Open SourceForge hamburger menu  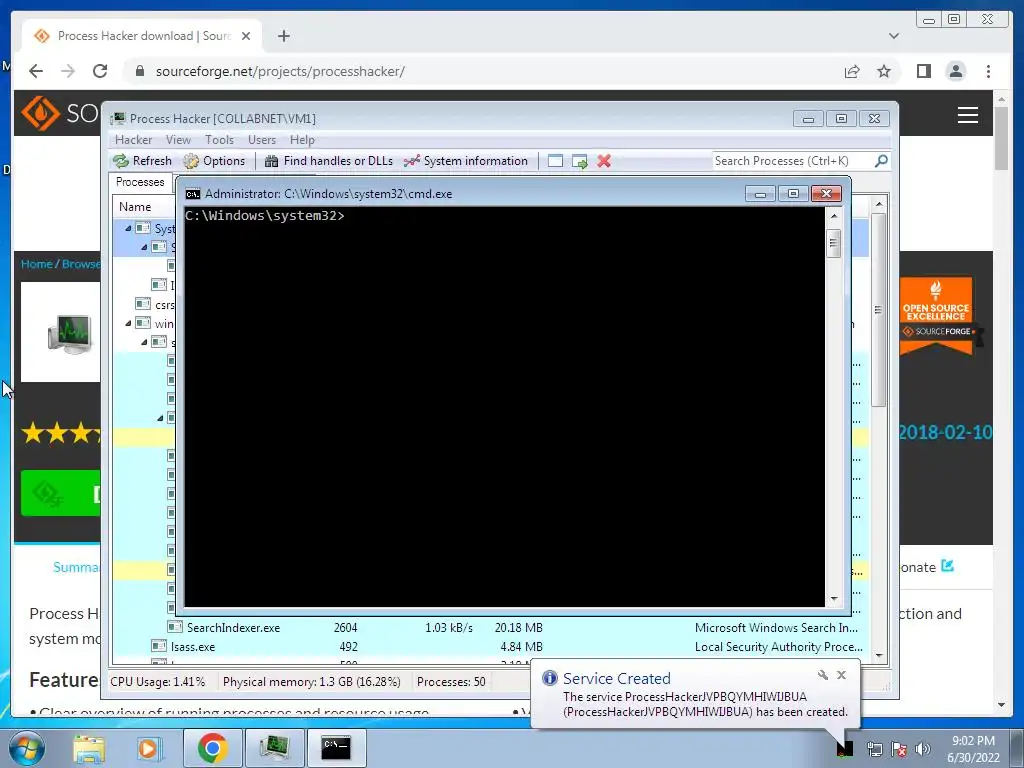pos(968,115)
